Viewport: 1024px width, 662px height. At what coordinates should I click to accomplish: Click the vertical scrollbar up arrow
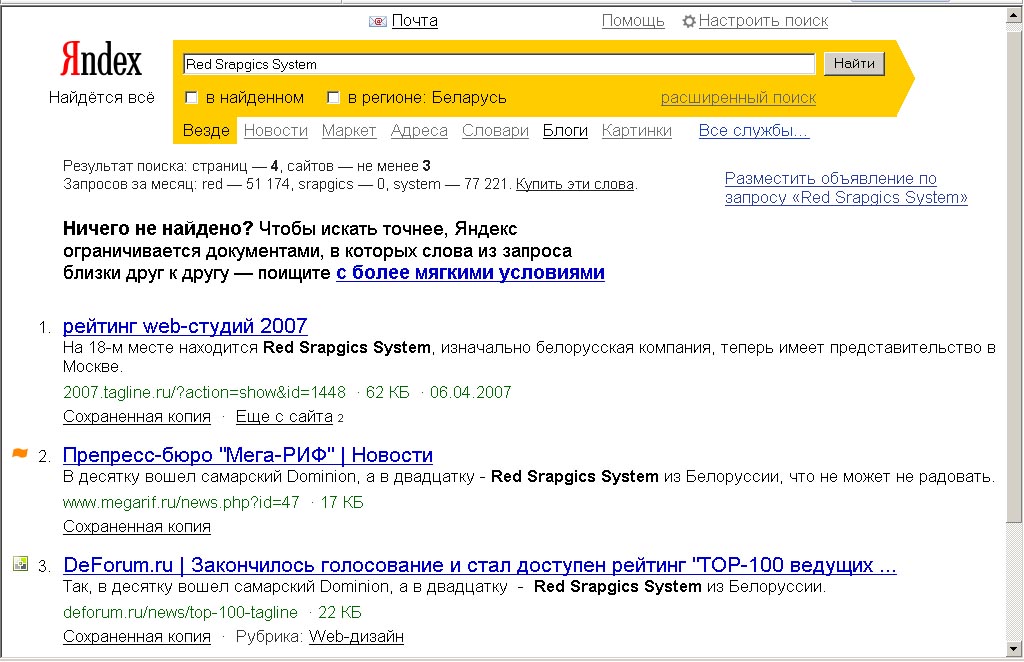click(x=1014, y=16)
